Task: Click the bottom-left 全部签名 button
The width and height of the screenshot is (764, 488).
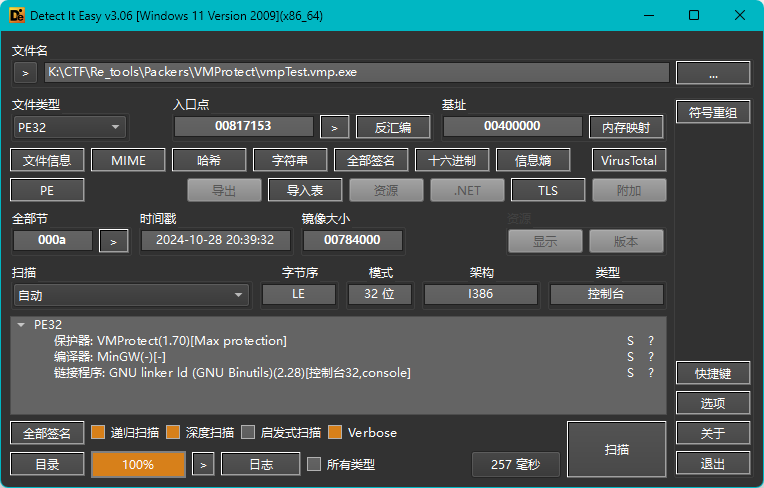Action: [47, 433]
